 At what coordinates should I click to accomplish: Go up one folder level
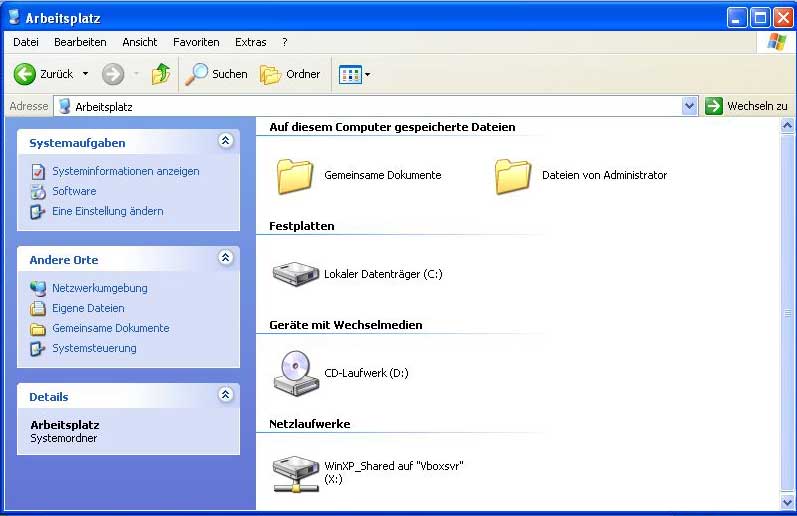[x=161, y=74]
